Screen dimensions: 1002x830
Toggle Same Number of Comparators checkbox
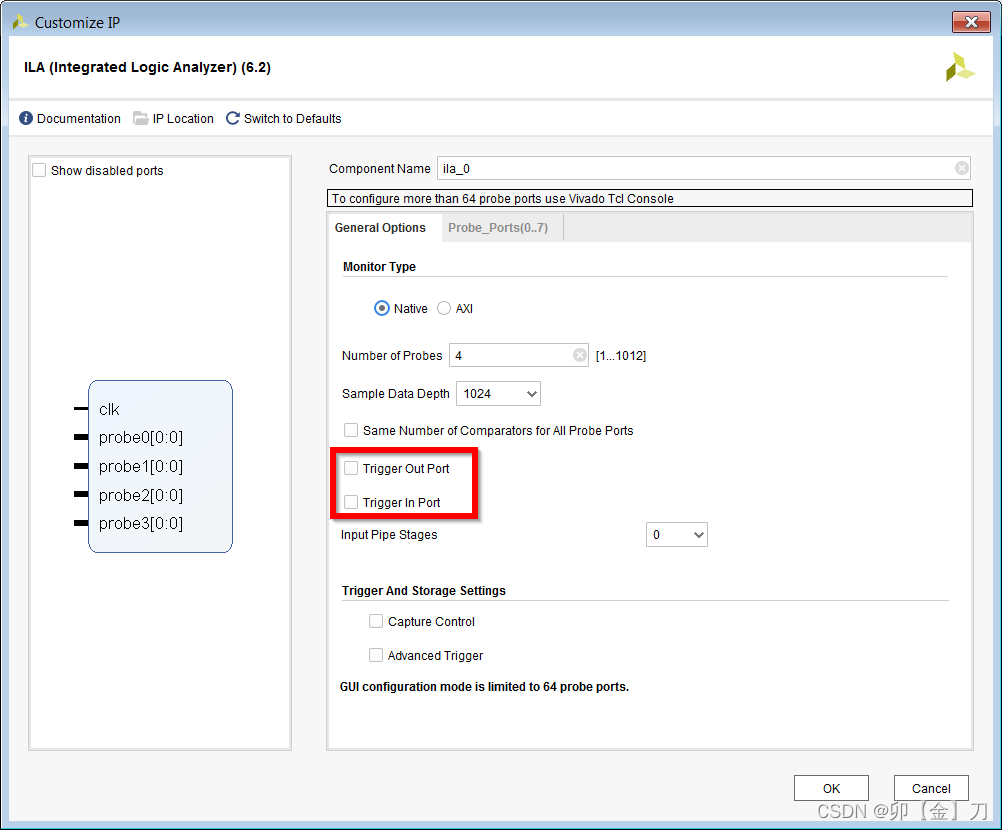(x=351, y=430)
